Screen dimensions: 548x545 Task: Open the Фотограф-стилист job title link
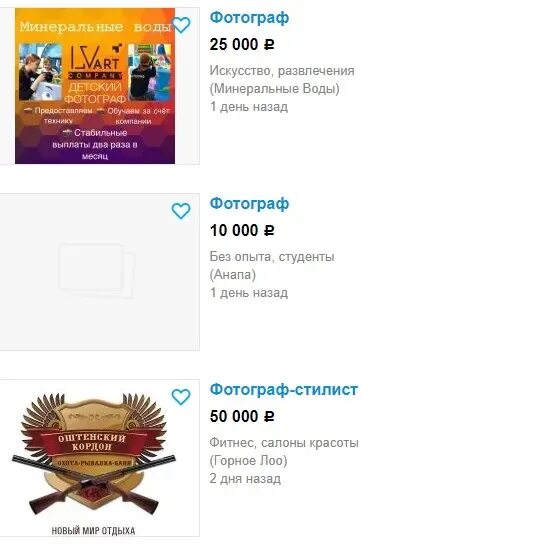[284, 389]
